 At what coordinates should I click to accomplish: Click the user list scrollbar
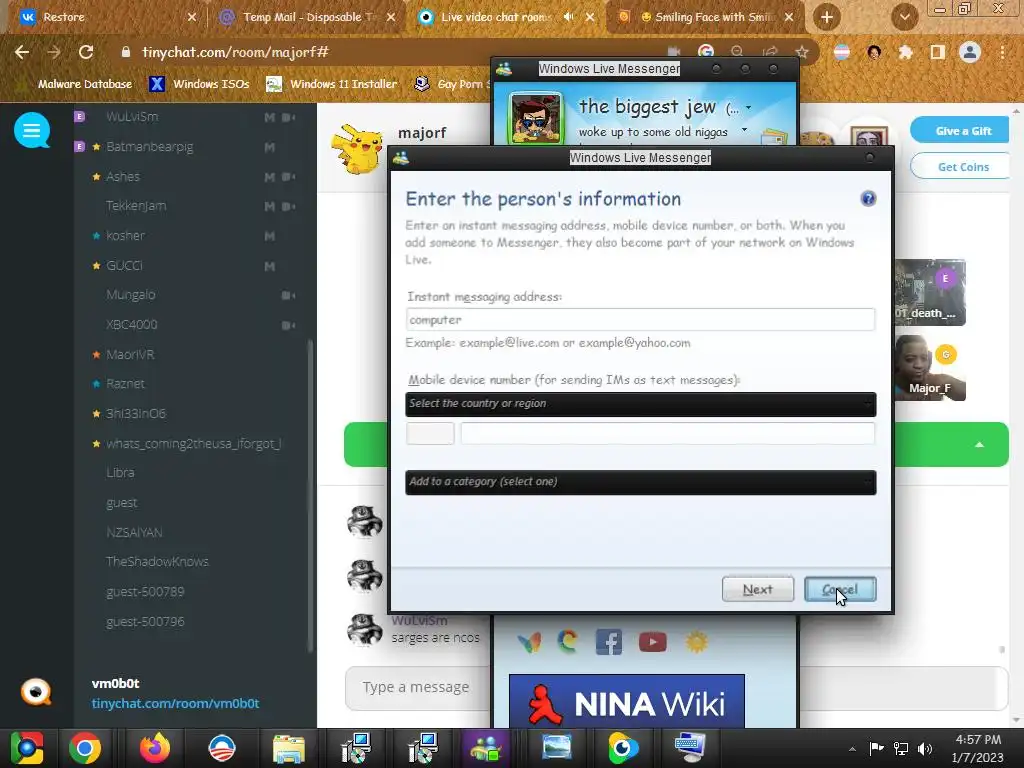click(x=310, y=496)
